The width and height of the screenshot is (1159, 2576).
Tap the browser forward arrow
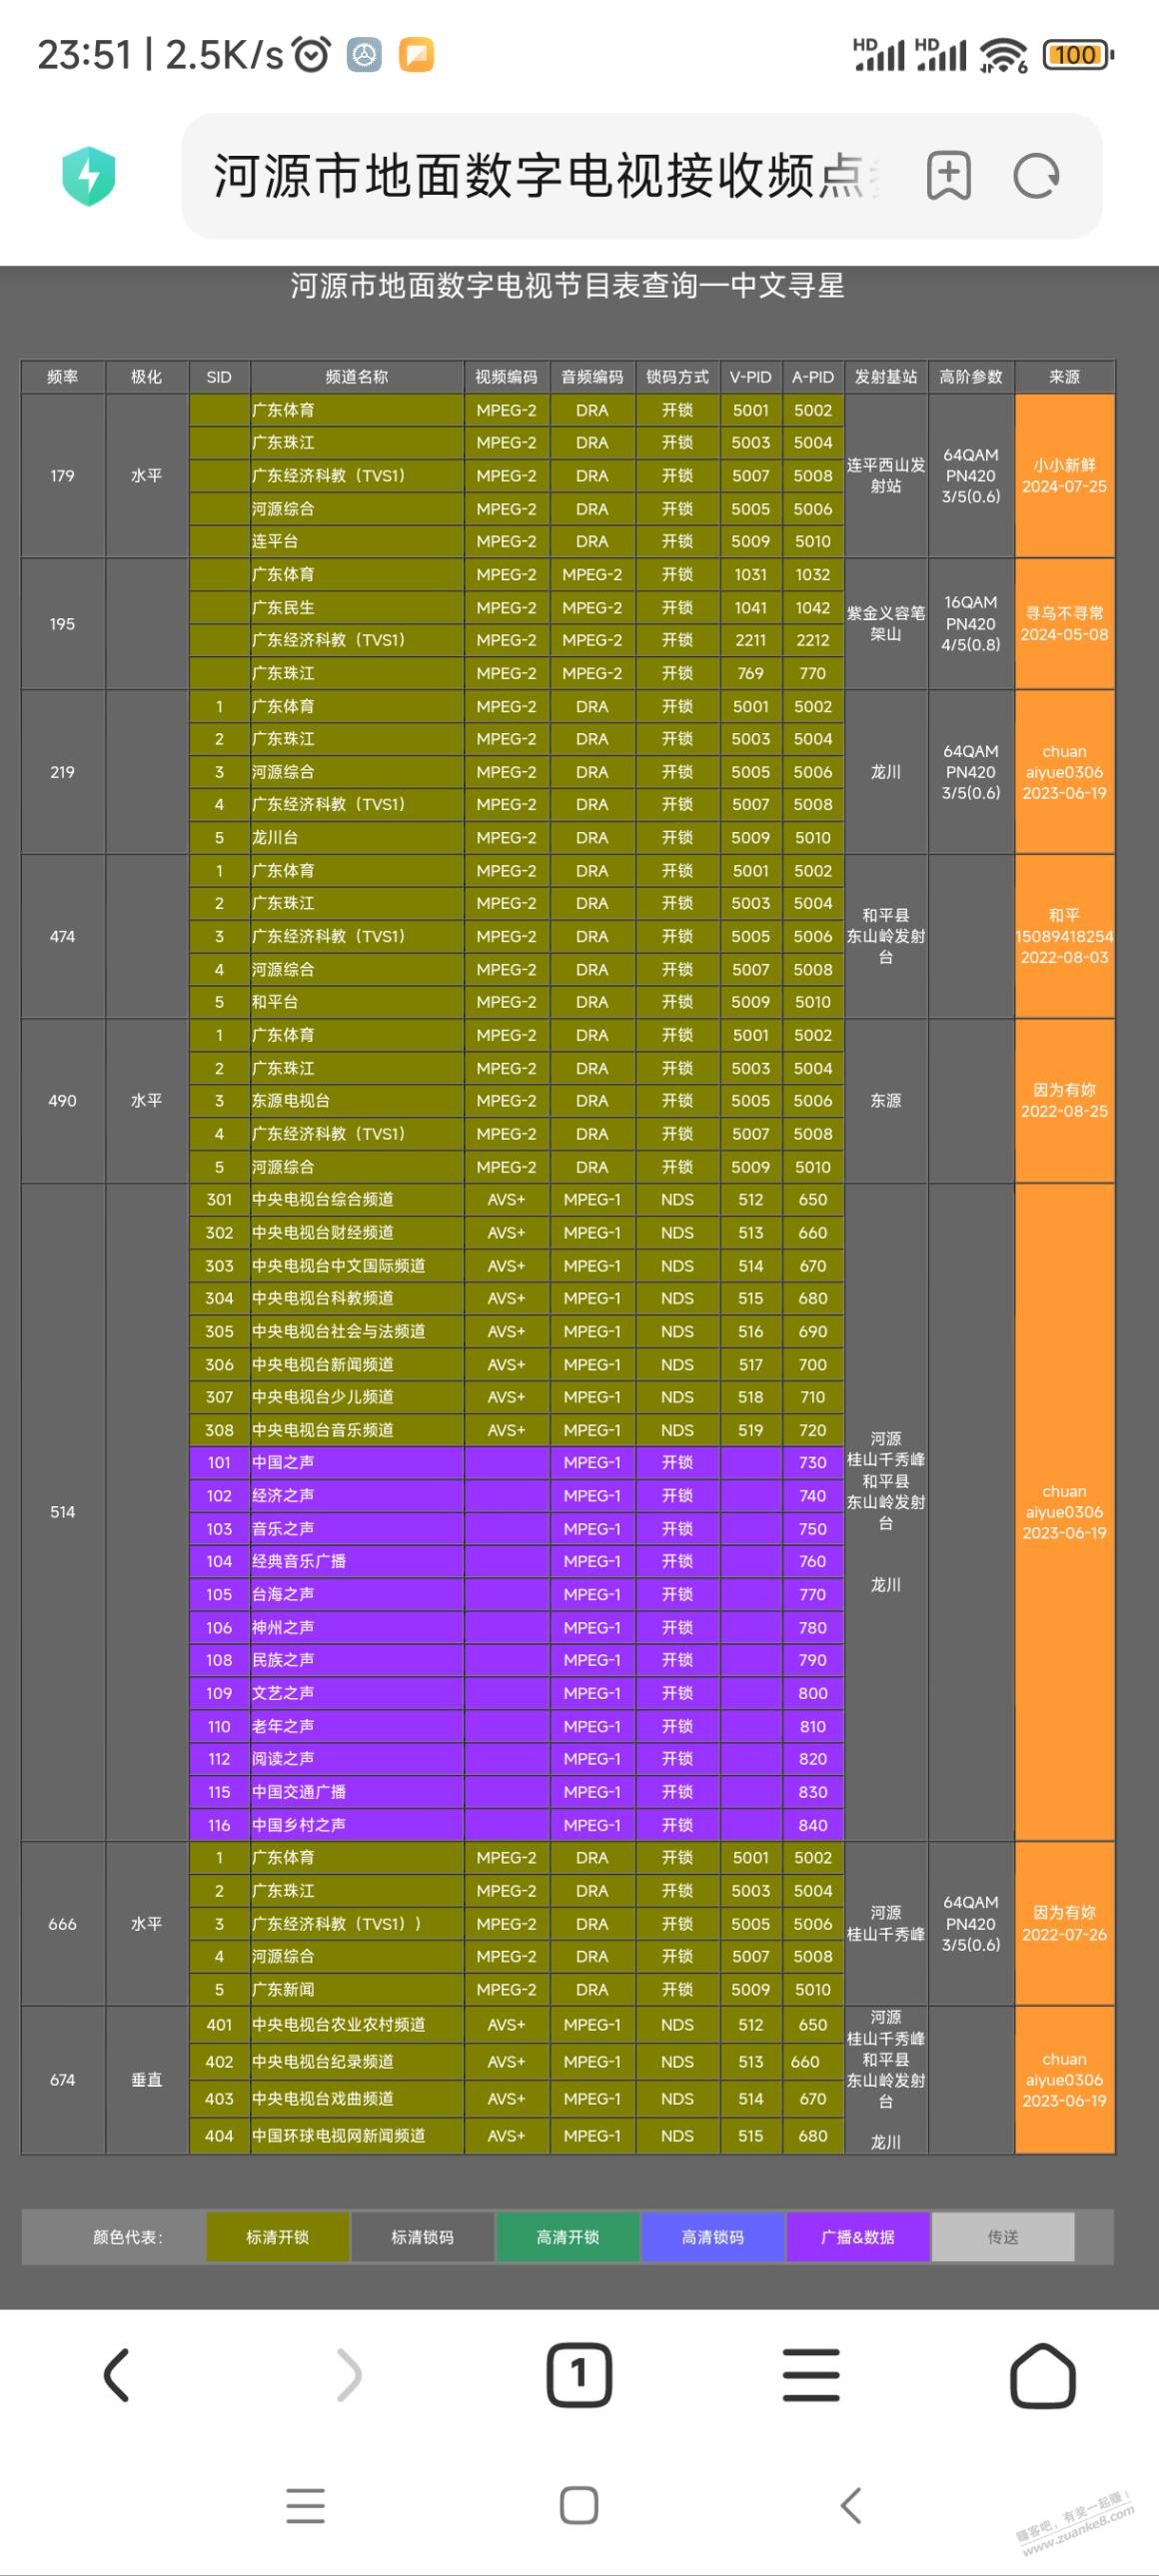click(349, 2376)
